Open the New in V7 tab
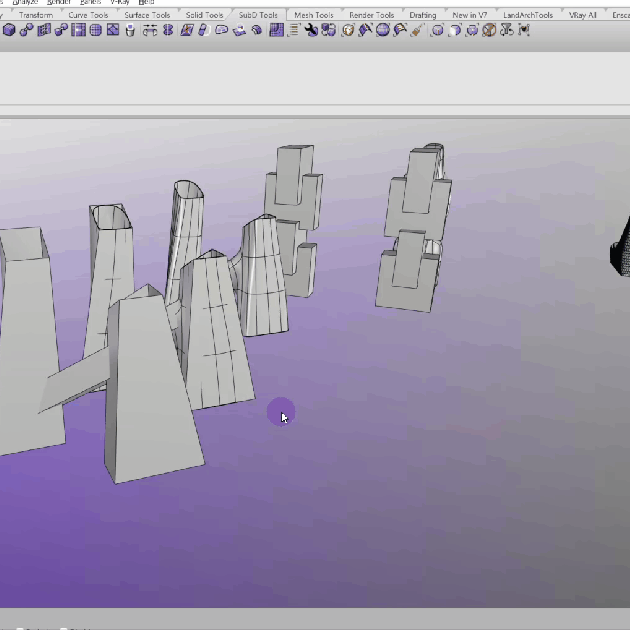 click(x=469, y=15)
